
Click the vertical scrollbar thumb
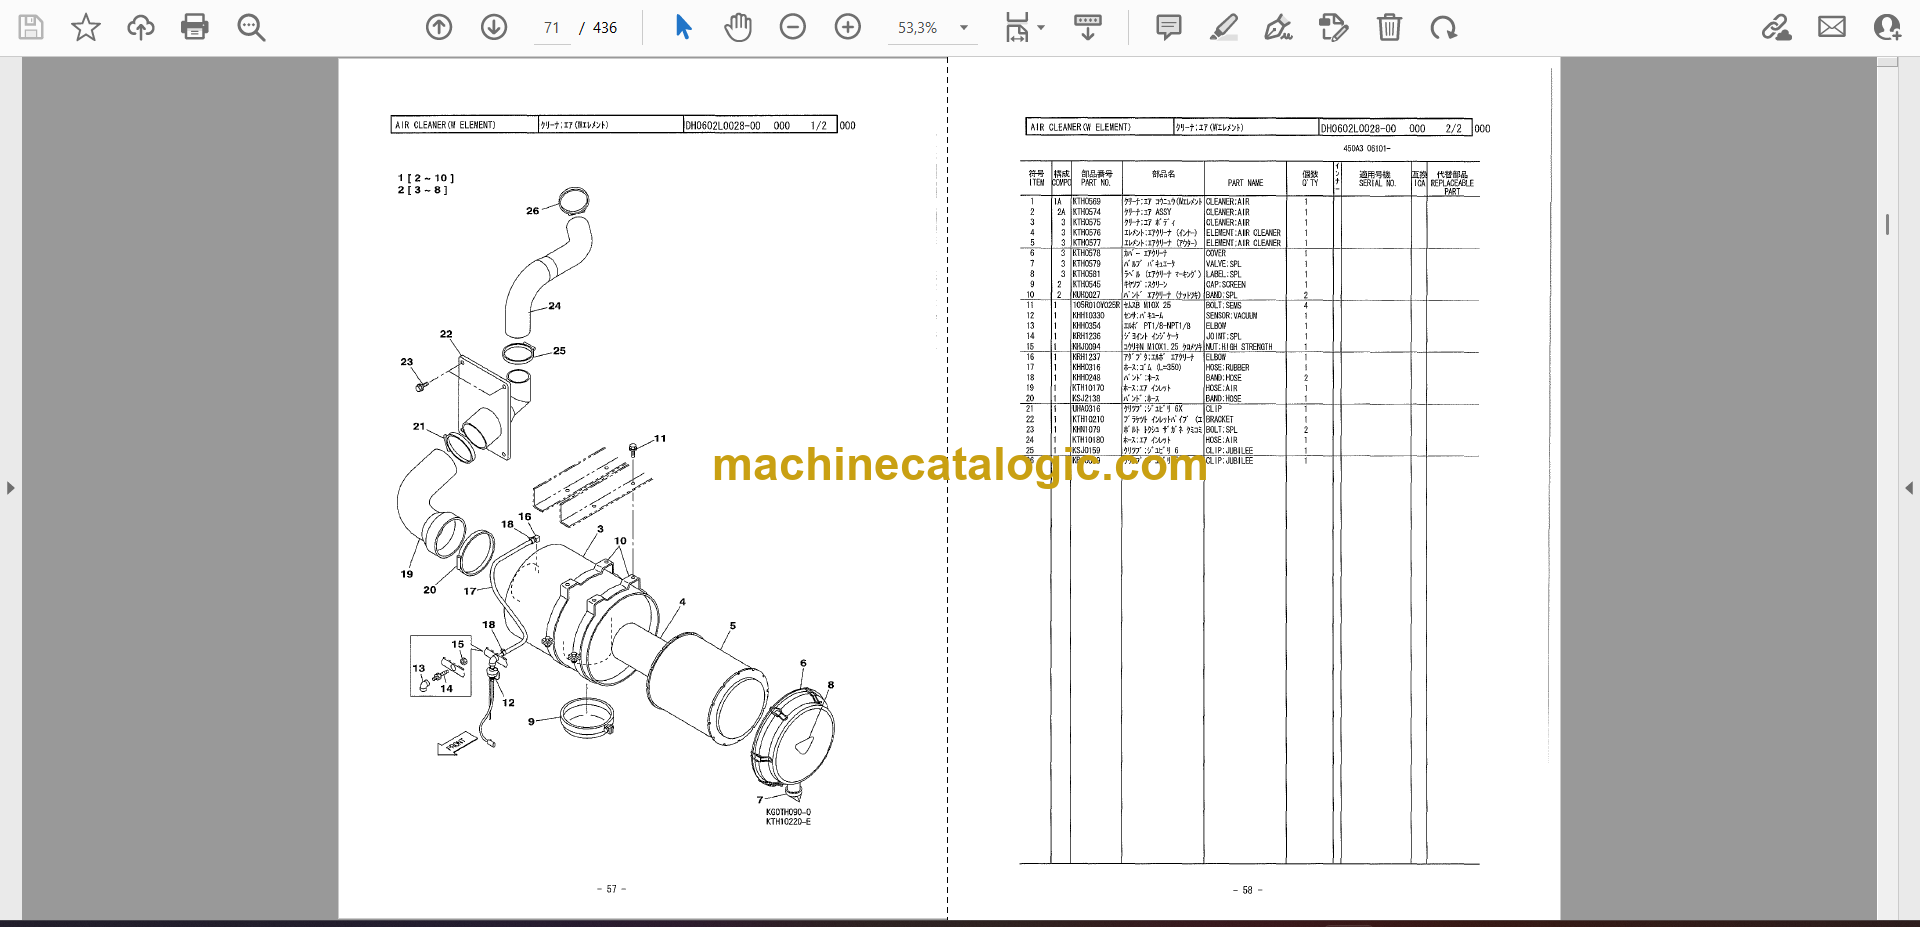1888,224
